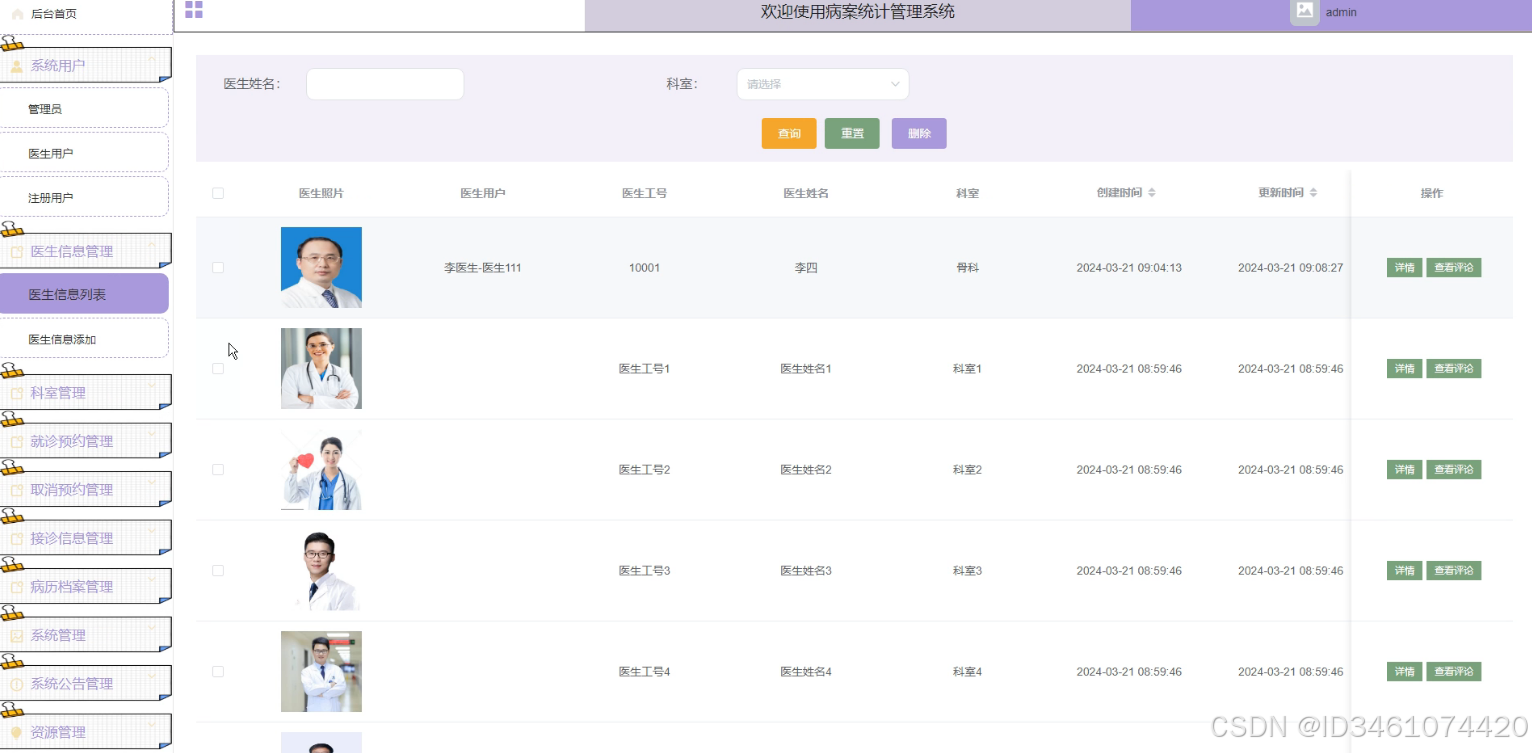The height and width of the screenshot is (753, 1532).
Task: Click the grid menu icon in header
Action: click(194, 10)
